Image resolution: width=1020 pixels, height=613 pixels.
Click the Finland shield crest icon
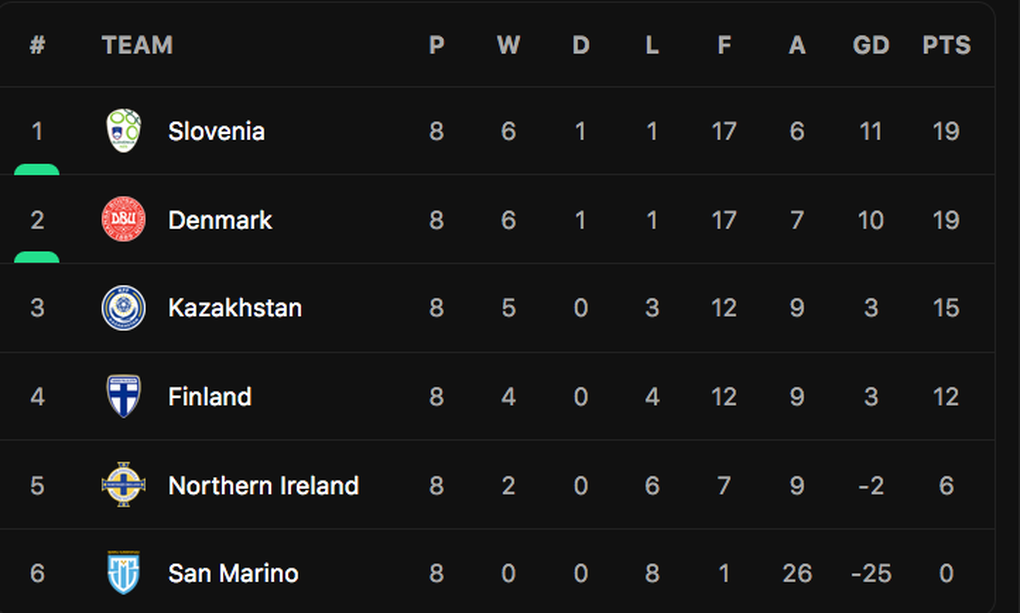pos(124,396)
